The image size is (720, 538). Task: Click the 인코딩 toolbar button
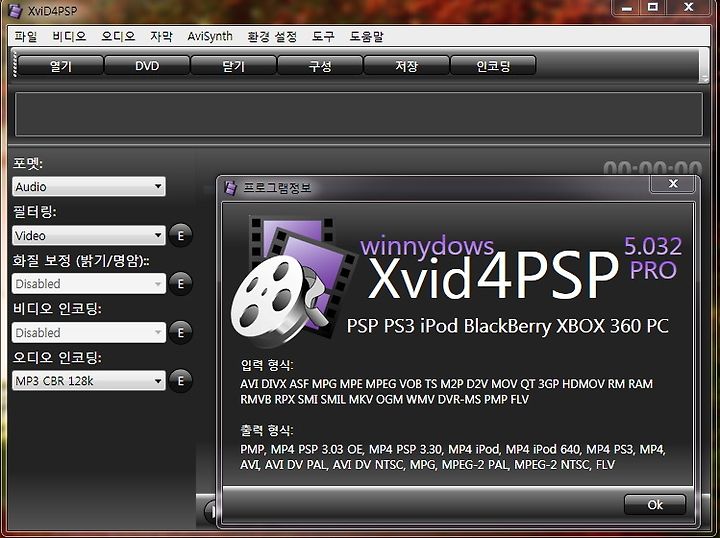[x=493, y=66]
